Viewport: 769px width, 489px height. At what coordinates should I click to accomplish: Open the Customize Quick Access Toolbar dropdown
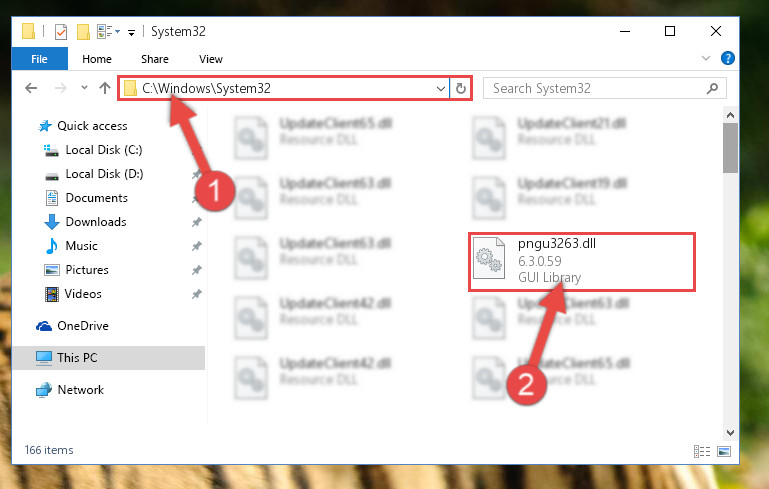click(131, 33)
